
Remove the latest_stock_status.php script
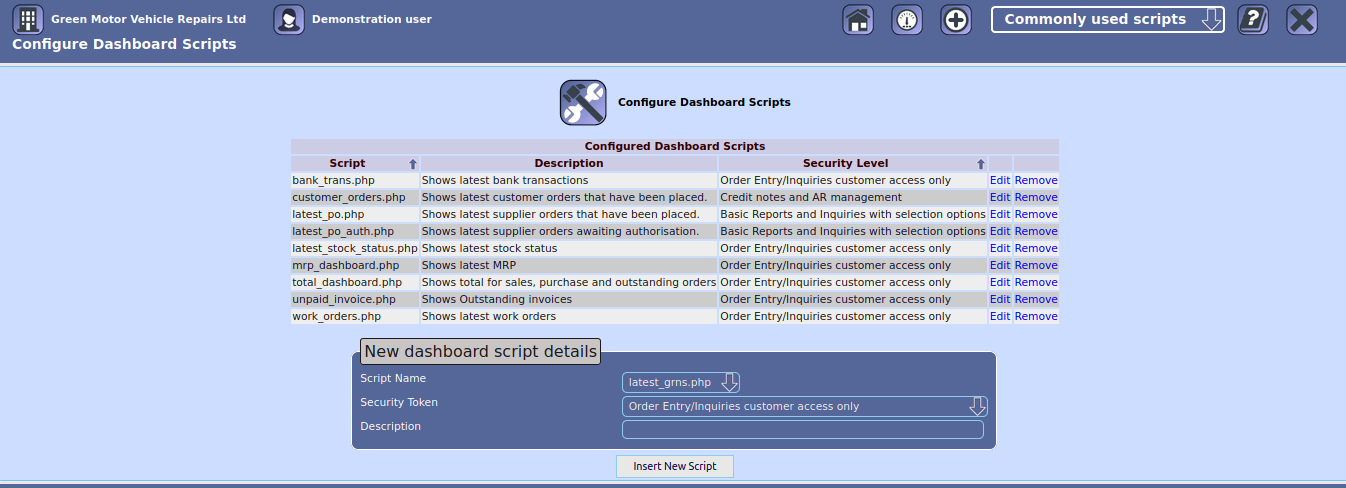(1035, 249)
